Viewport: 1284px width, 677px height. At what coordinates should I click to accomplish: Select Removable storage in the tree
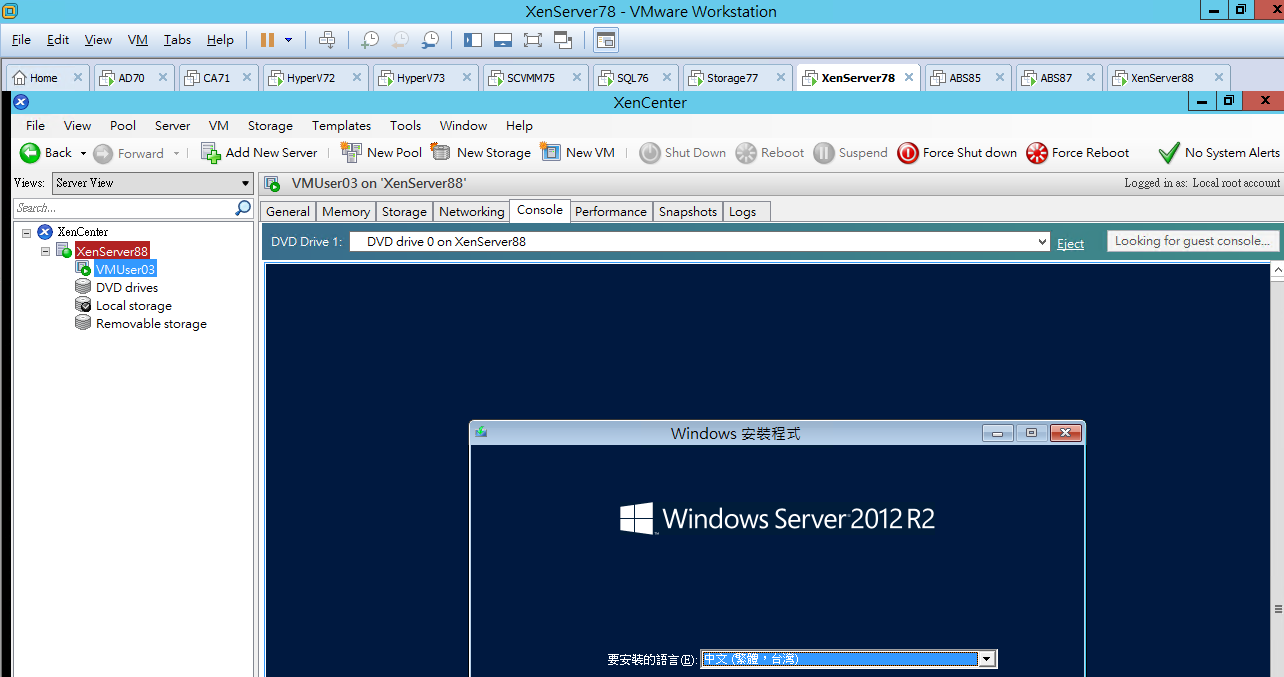click(x=151, y=324)
